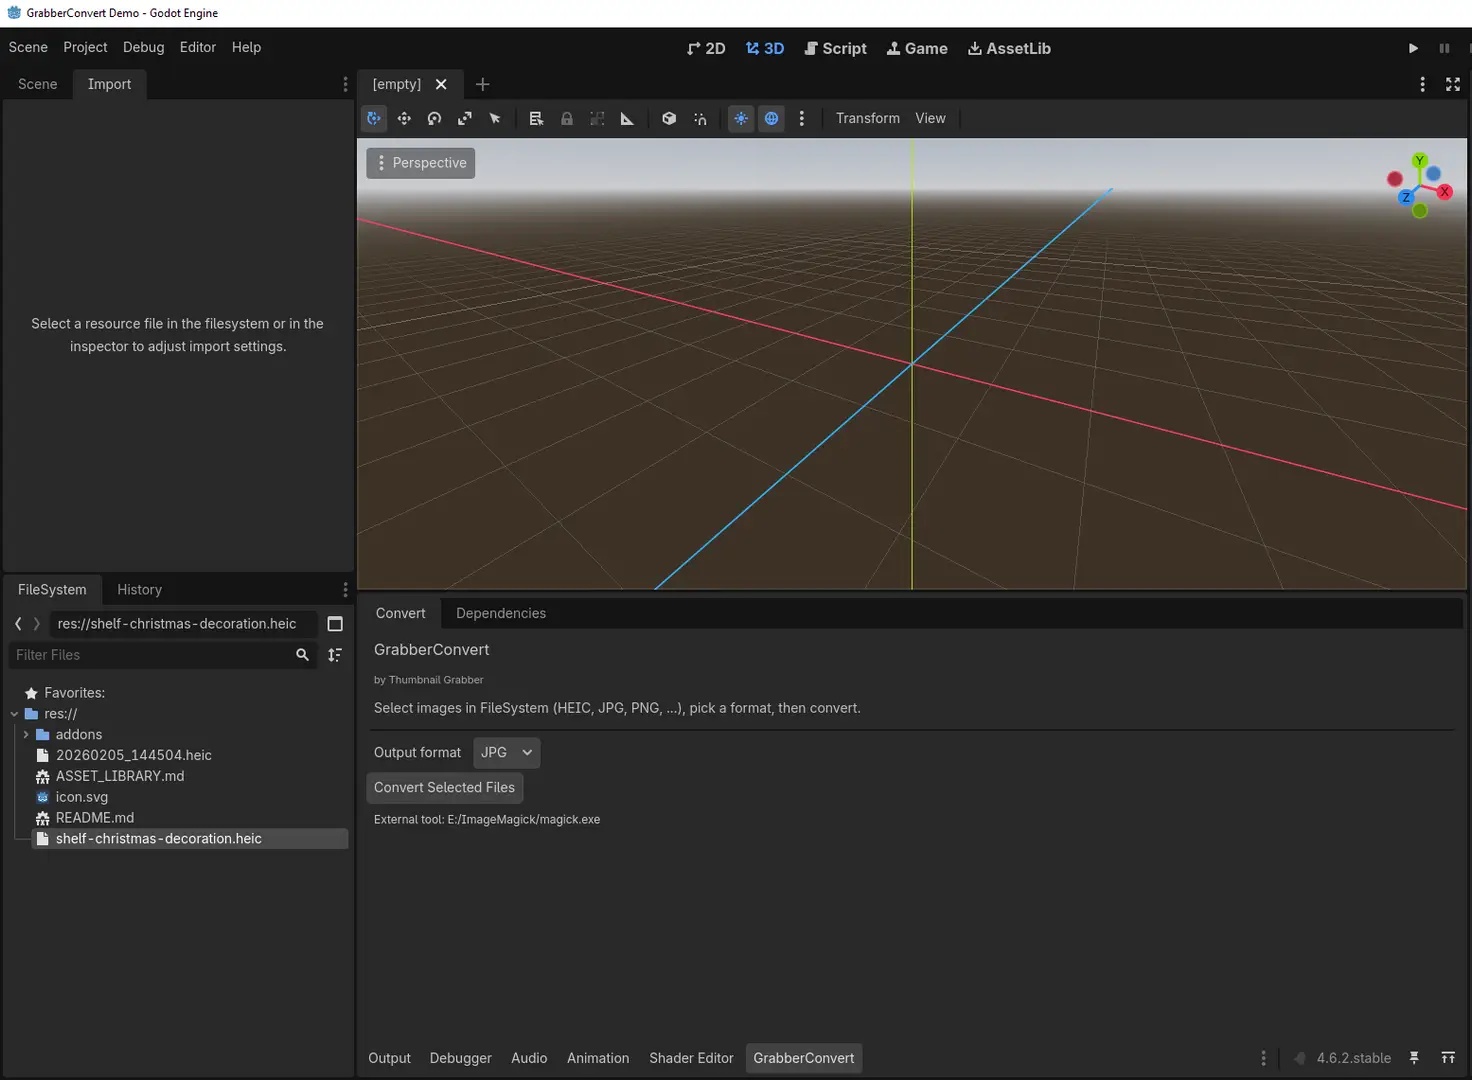Open the Perspective view menu

click(421, 163)
